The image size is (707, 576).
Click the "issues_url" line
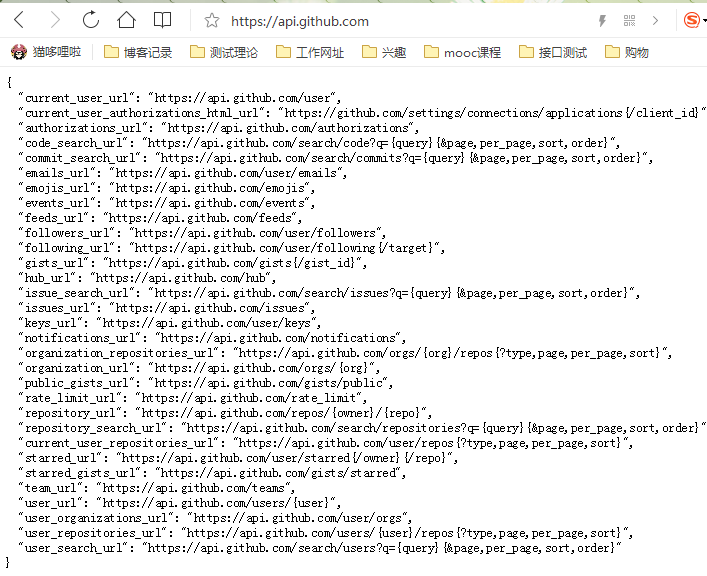[x=166, y=308]
